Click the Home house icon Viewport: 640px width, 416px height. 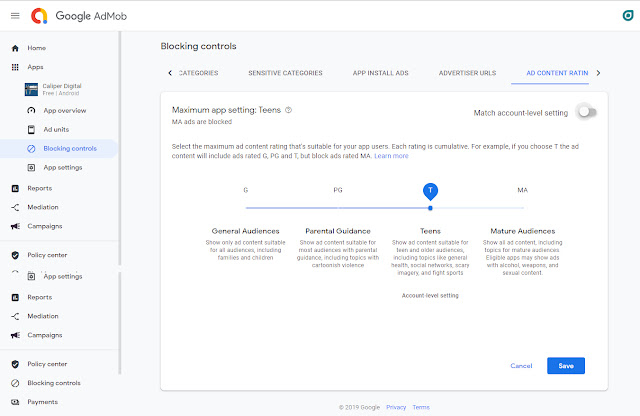pos(15,48)
